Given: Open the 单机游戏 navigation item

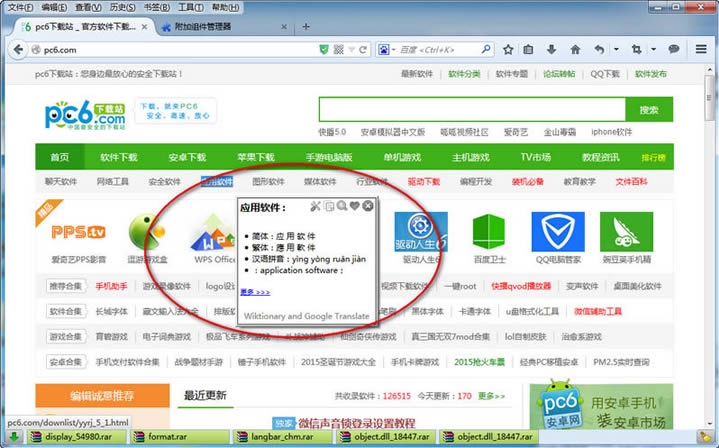Looking at the screenshot, I should pyautogui.click(x=402, y=157).
